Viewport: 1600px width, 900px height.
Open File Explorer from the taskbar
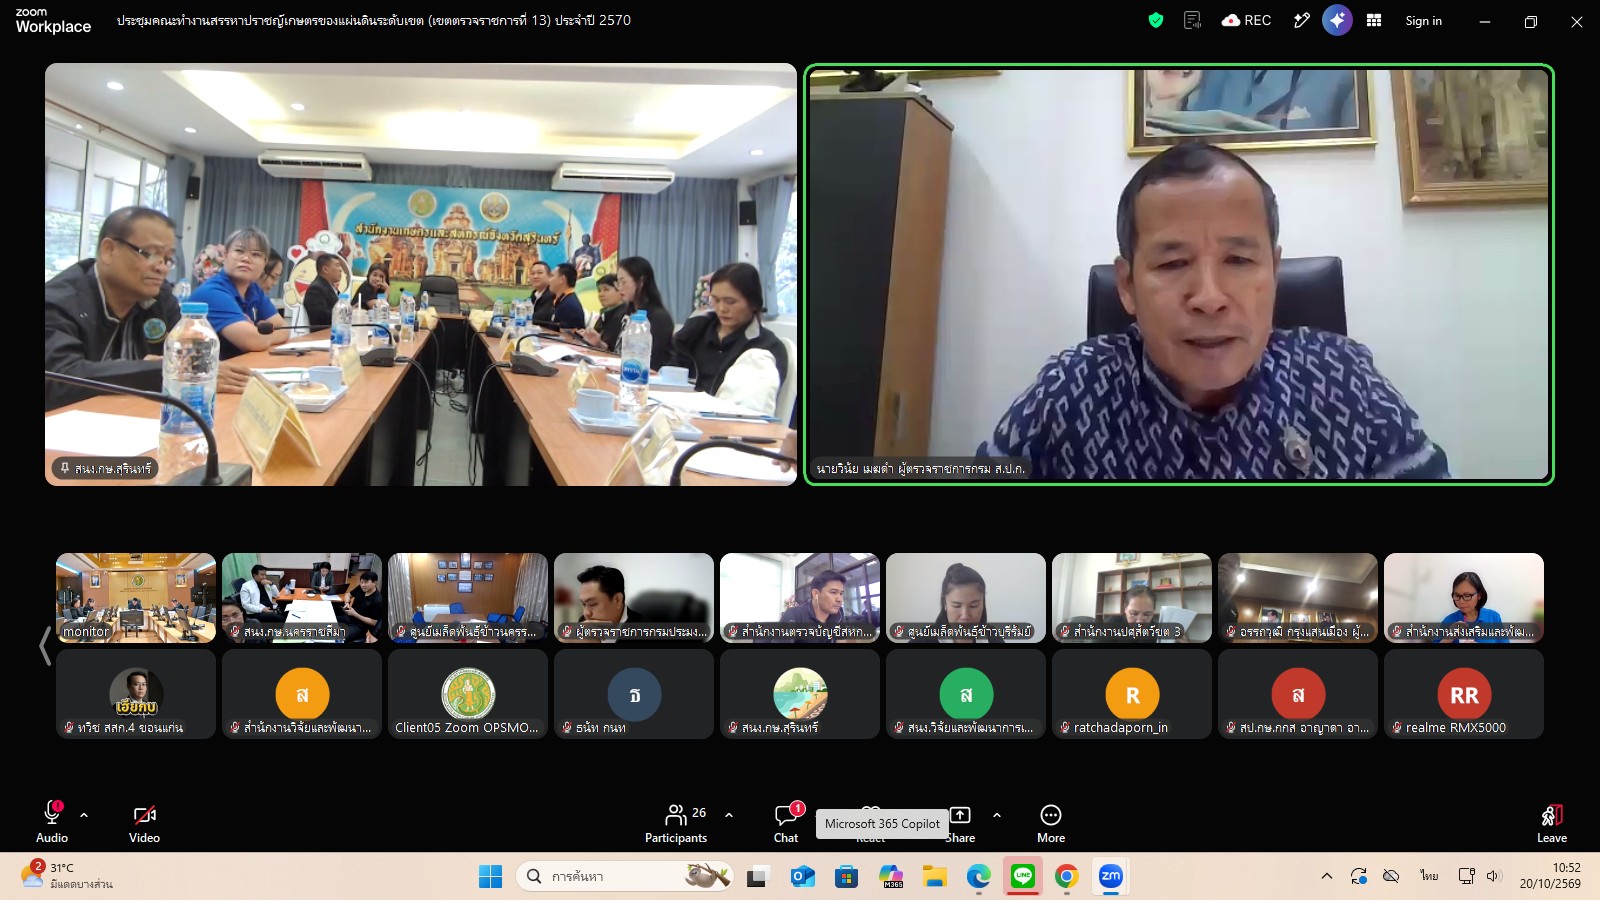[x=935, y=877]
